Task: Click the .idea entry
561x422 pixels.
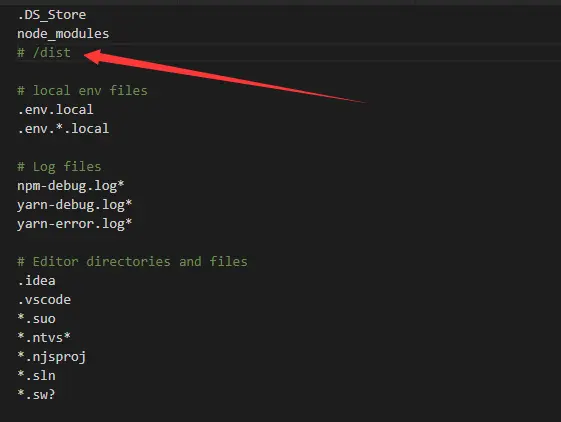Action: pos(36,281)
